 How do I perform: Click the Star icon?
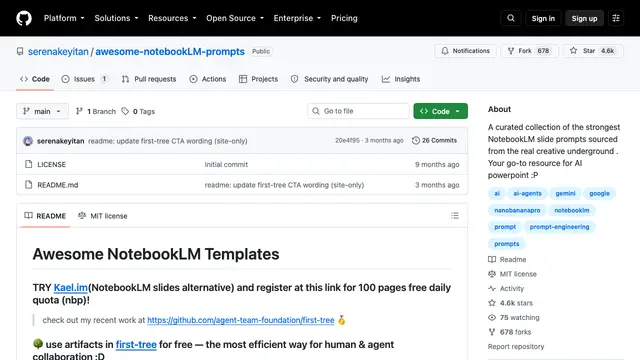pos(573,51)
